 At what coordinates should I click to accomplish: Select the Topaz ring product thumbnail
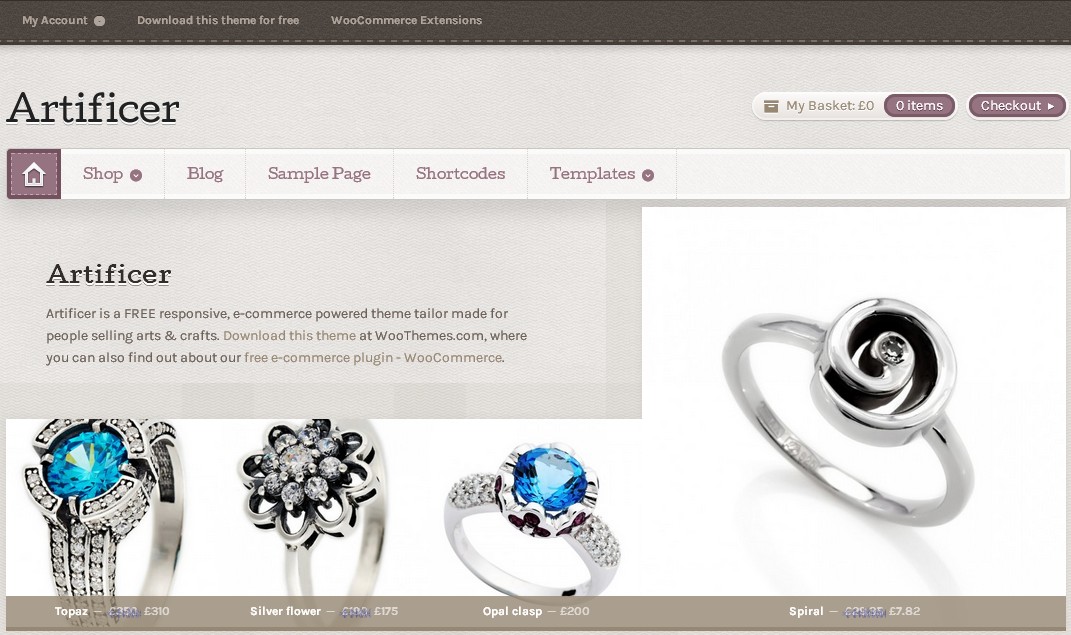[x=102, y=509]
